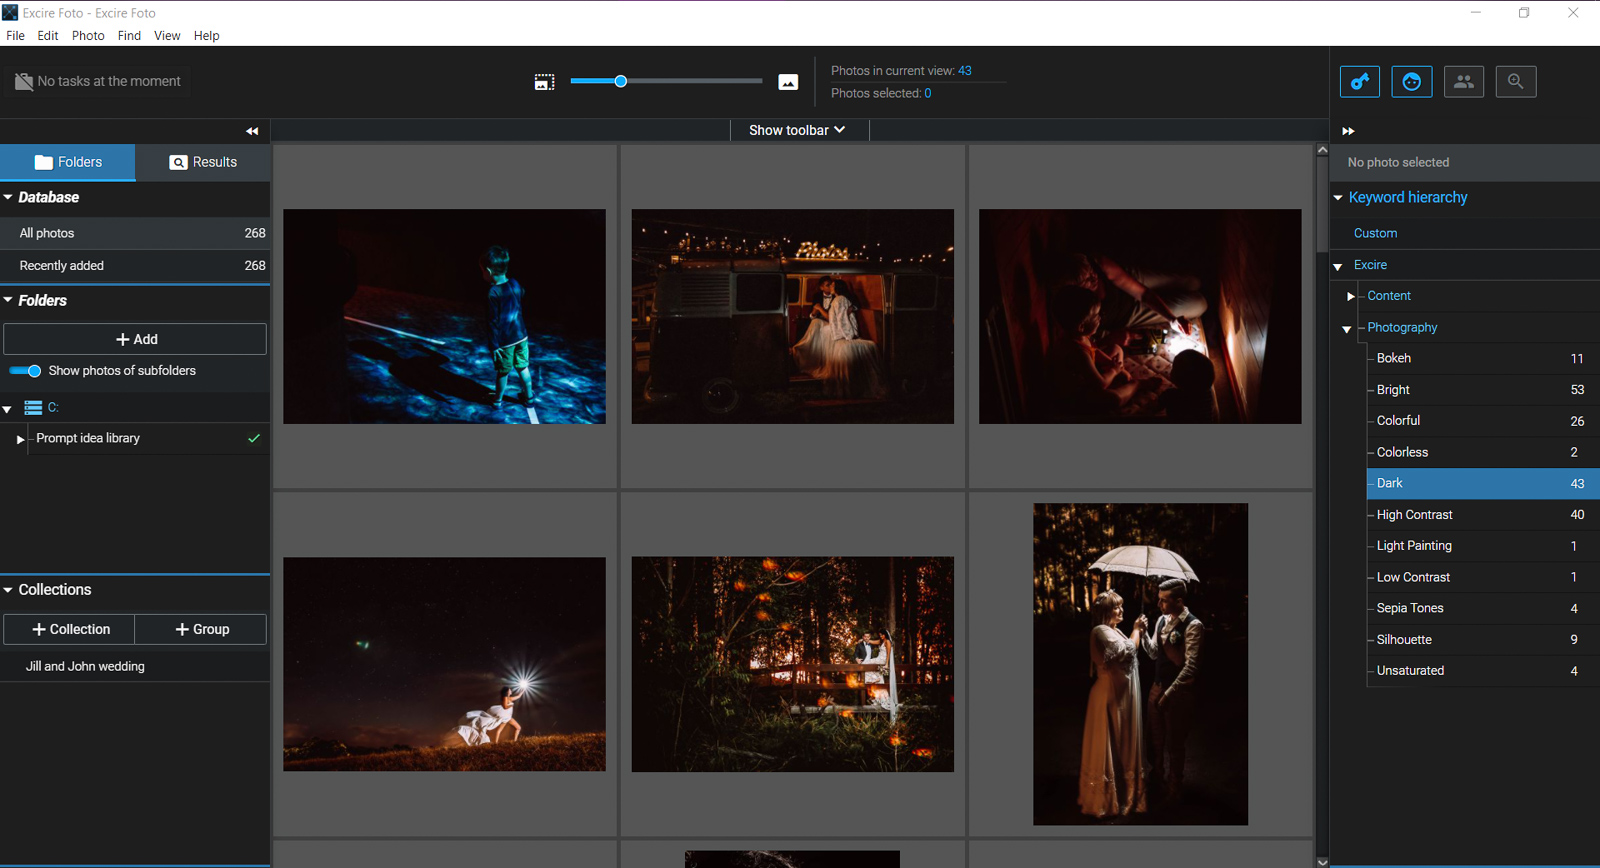Create a new Collection with the button
Screen dimensions: 1600x868
click(70, 629)
